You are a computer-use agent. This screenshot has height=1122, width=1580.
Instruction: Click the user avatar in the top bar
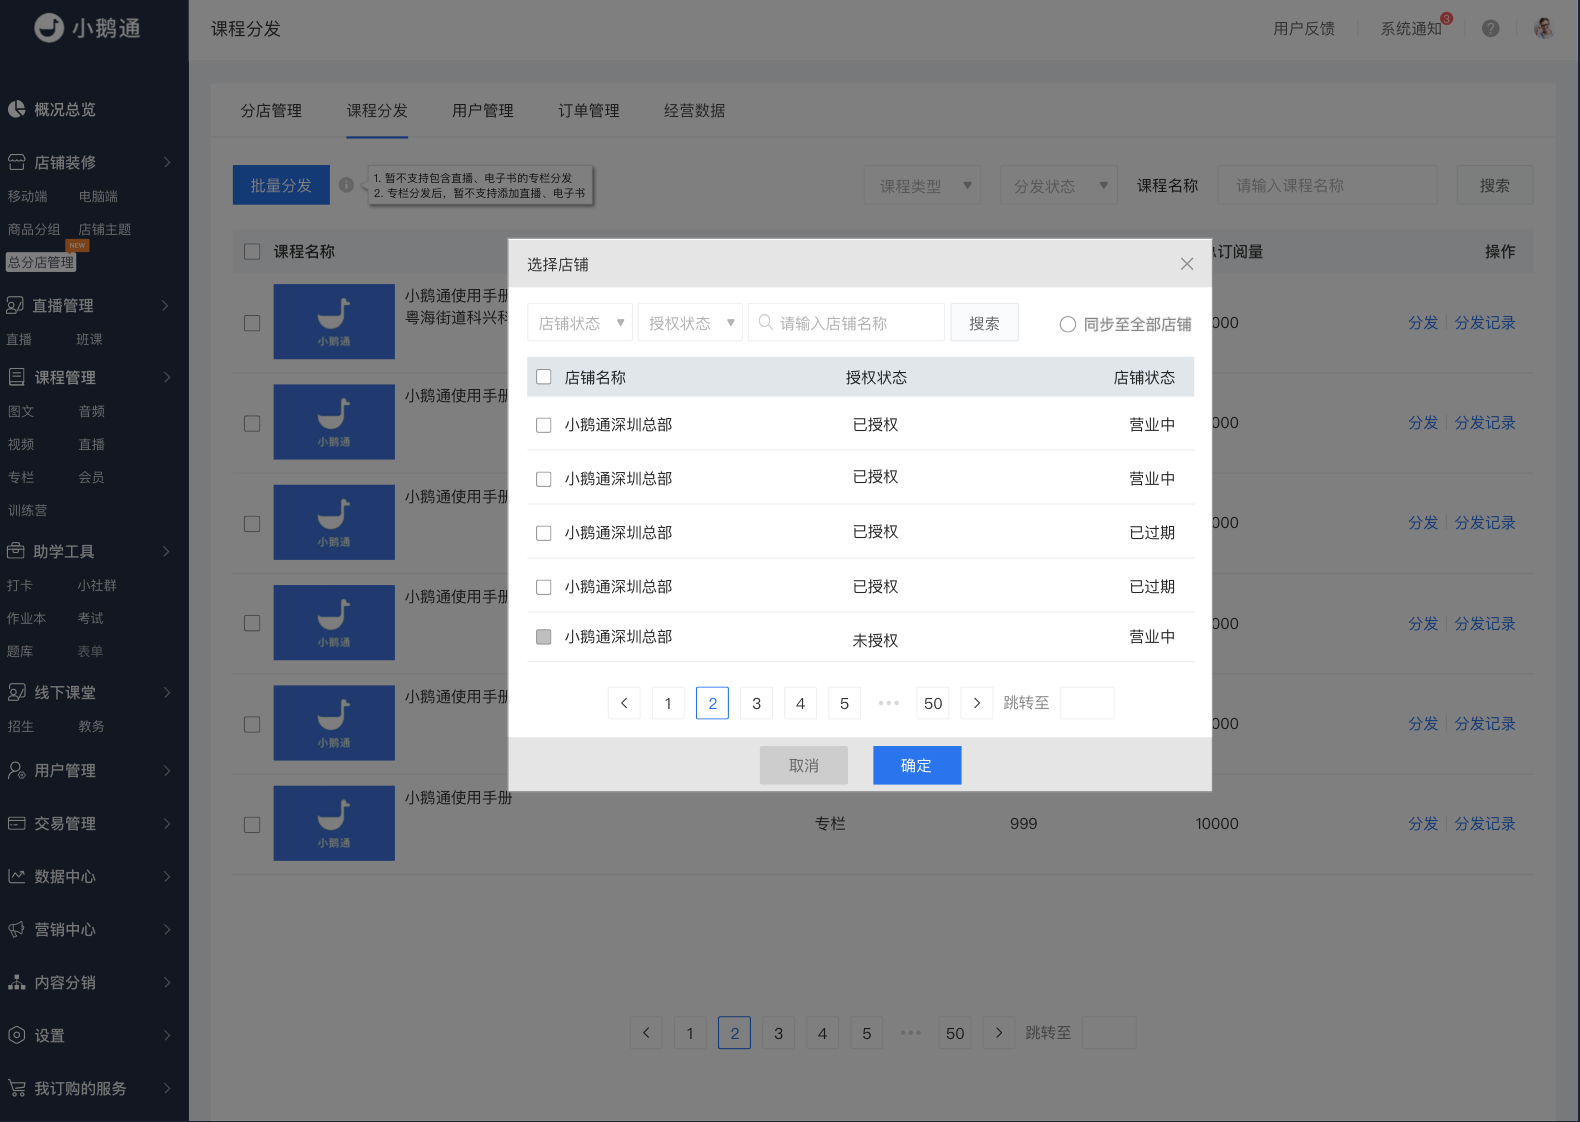(x=1544, y=28)
